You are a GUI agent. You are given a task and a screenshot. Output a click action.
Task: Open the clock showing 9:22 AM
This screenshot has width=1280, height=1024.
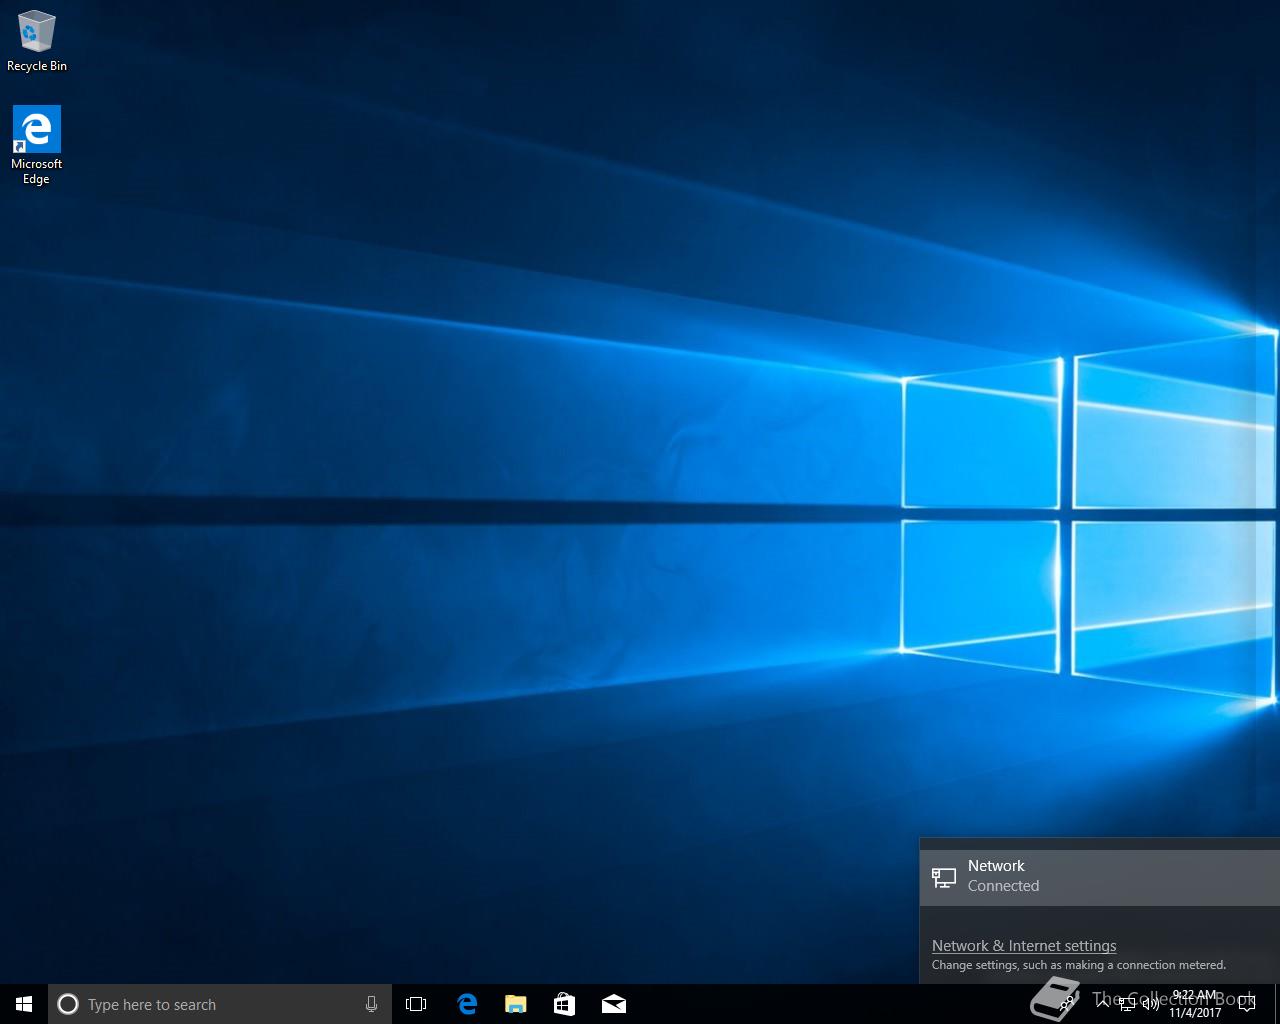coord(1195,1004)
